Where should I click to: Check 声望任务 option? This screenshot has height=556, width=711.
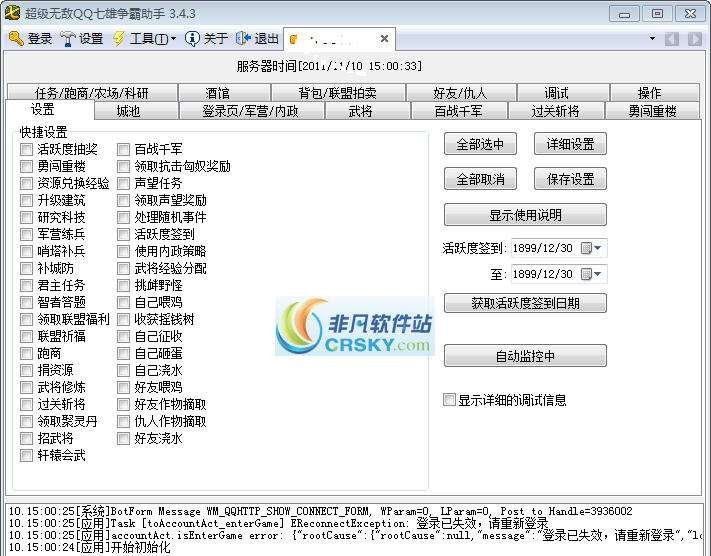(123, 183)
